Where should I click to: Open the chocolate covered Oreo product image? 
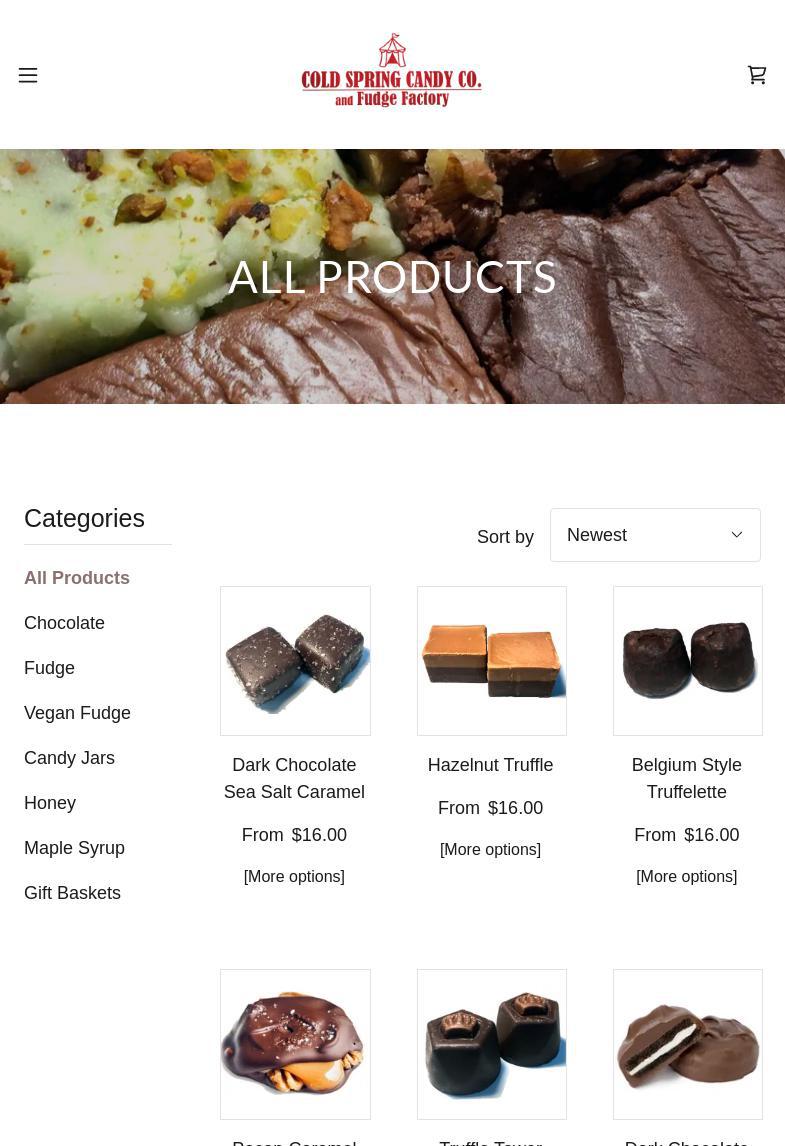[688, 1044]
